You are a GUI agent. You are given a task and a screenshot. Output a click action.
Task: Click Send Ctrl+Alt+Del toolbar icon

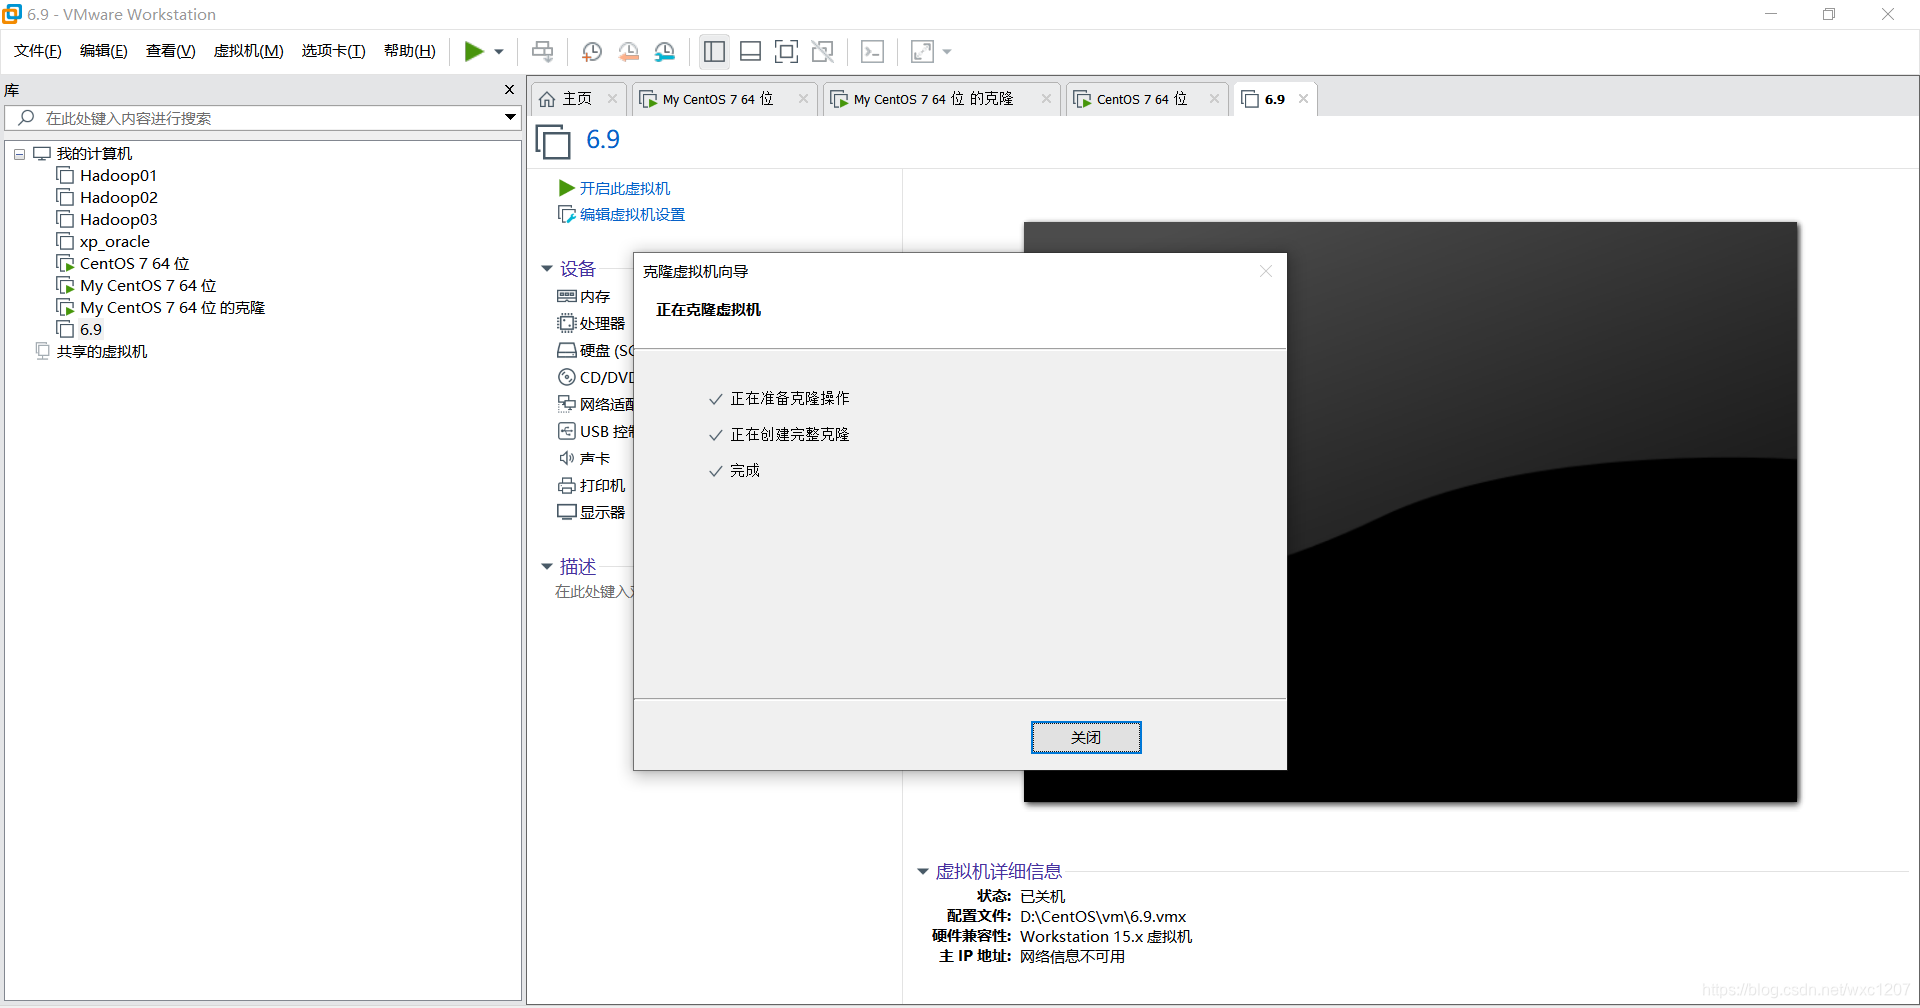tap(542, 52)
